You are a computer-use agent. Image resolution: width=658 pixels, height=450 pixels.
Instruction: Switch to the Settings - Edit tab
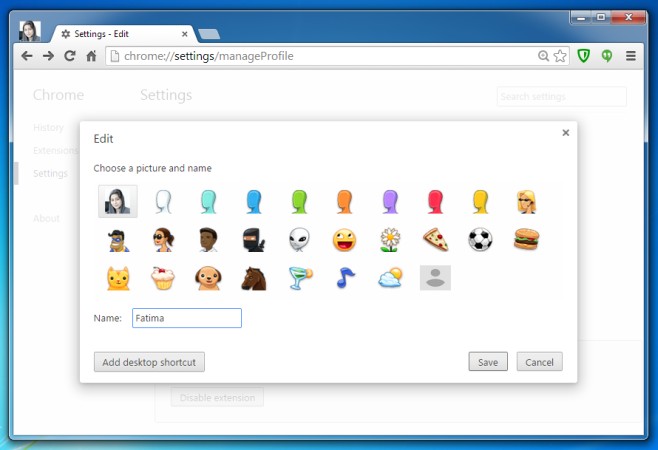tap(122, 34)
